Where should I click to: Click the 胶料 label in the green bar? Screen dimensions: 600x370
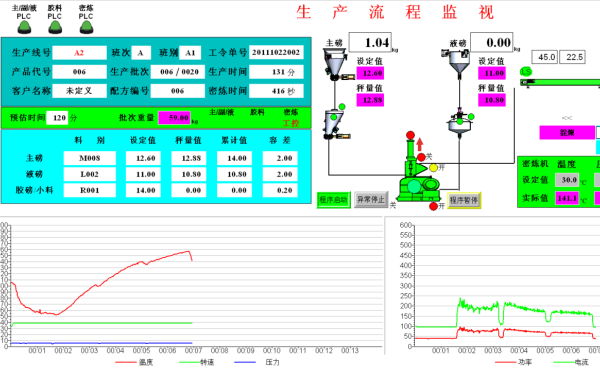coord(257,112)
